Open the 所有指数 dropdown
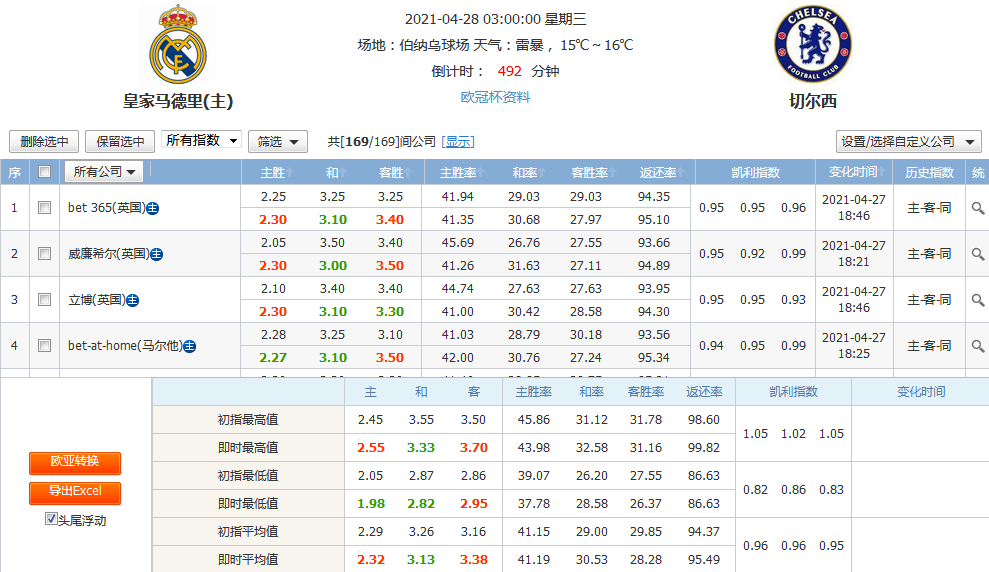Screen dimensions: 989x572 pos(202,140)
